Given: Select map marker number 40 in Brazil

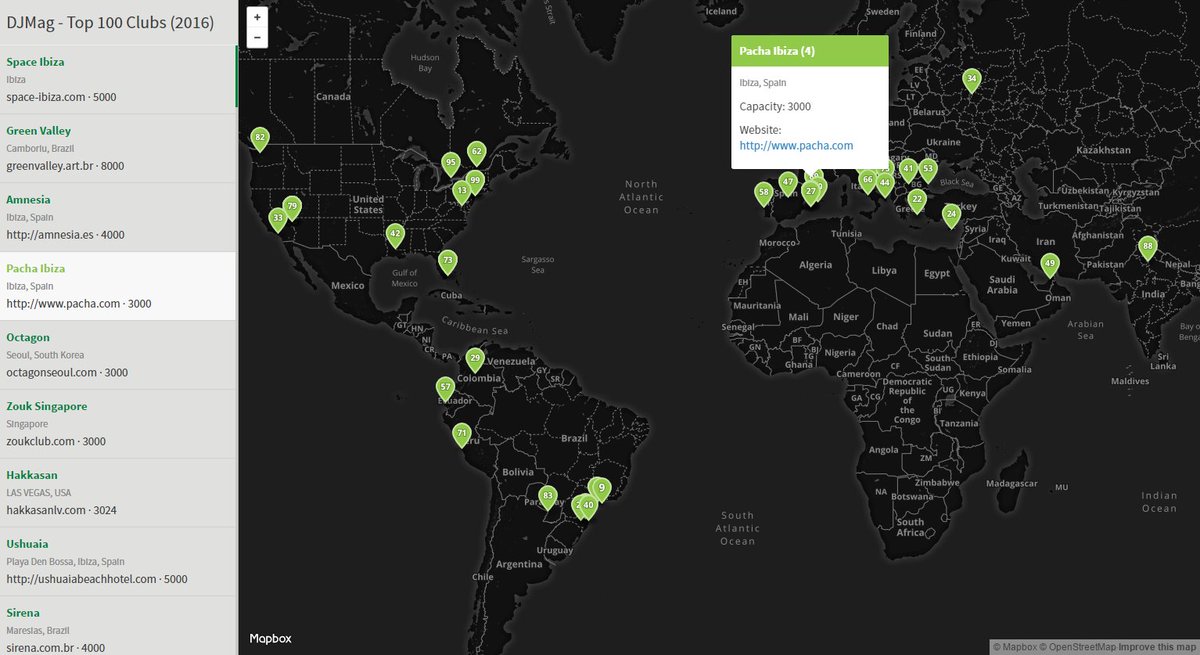Looking at the screenshot, I should point(588,507).
